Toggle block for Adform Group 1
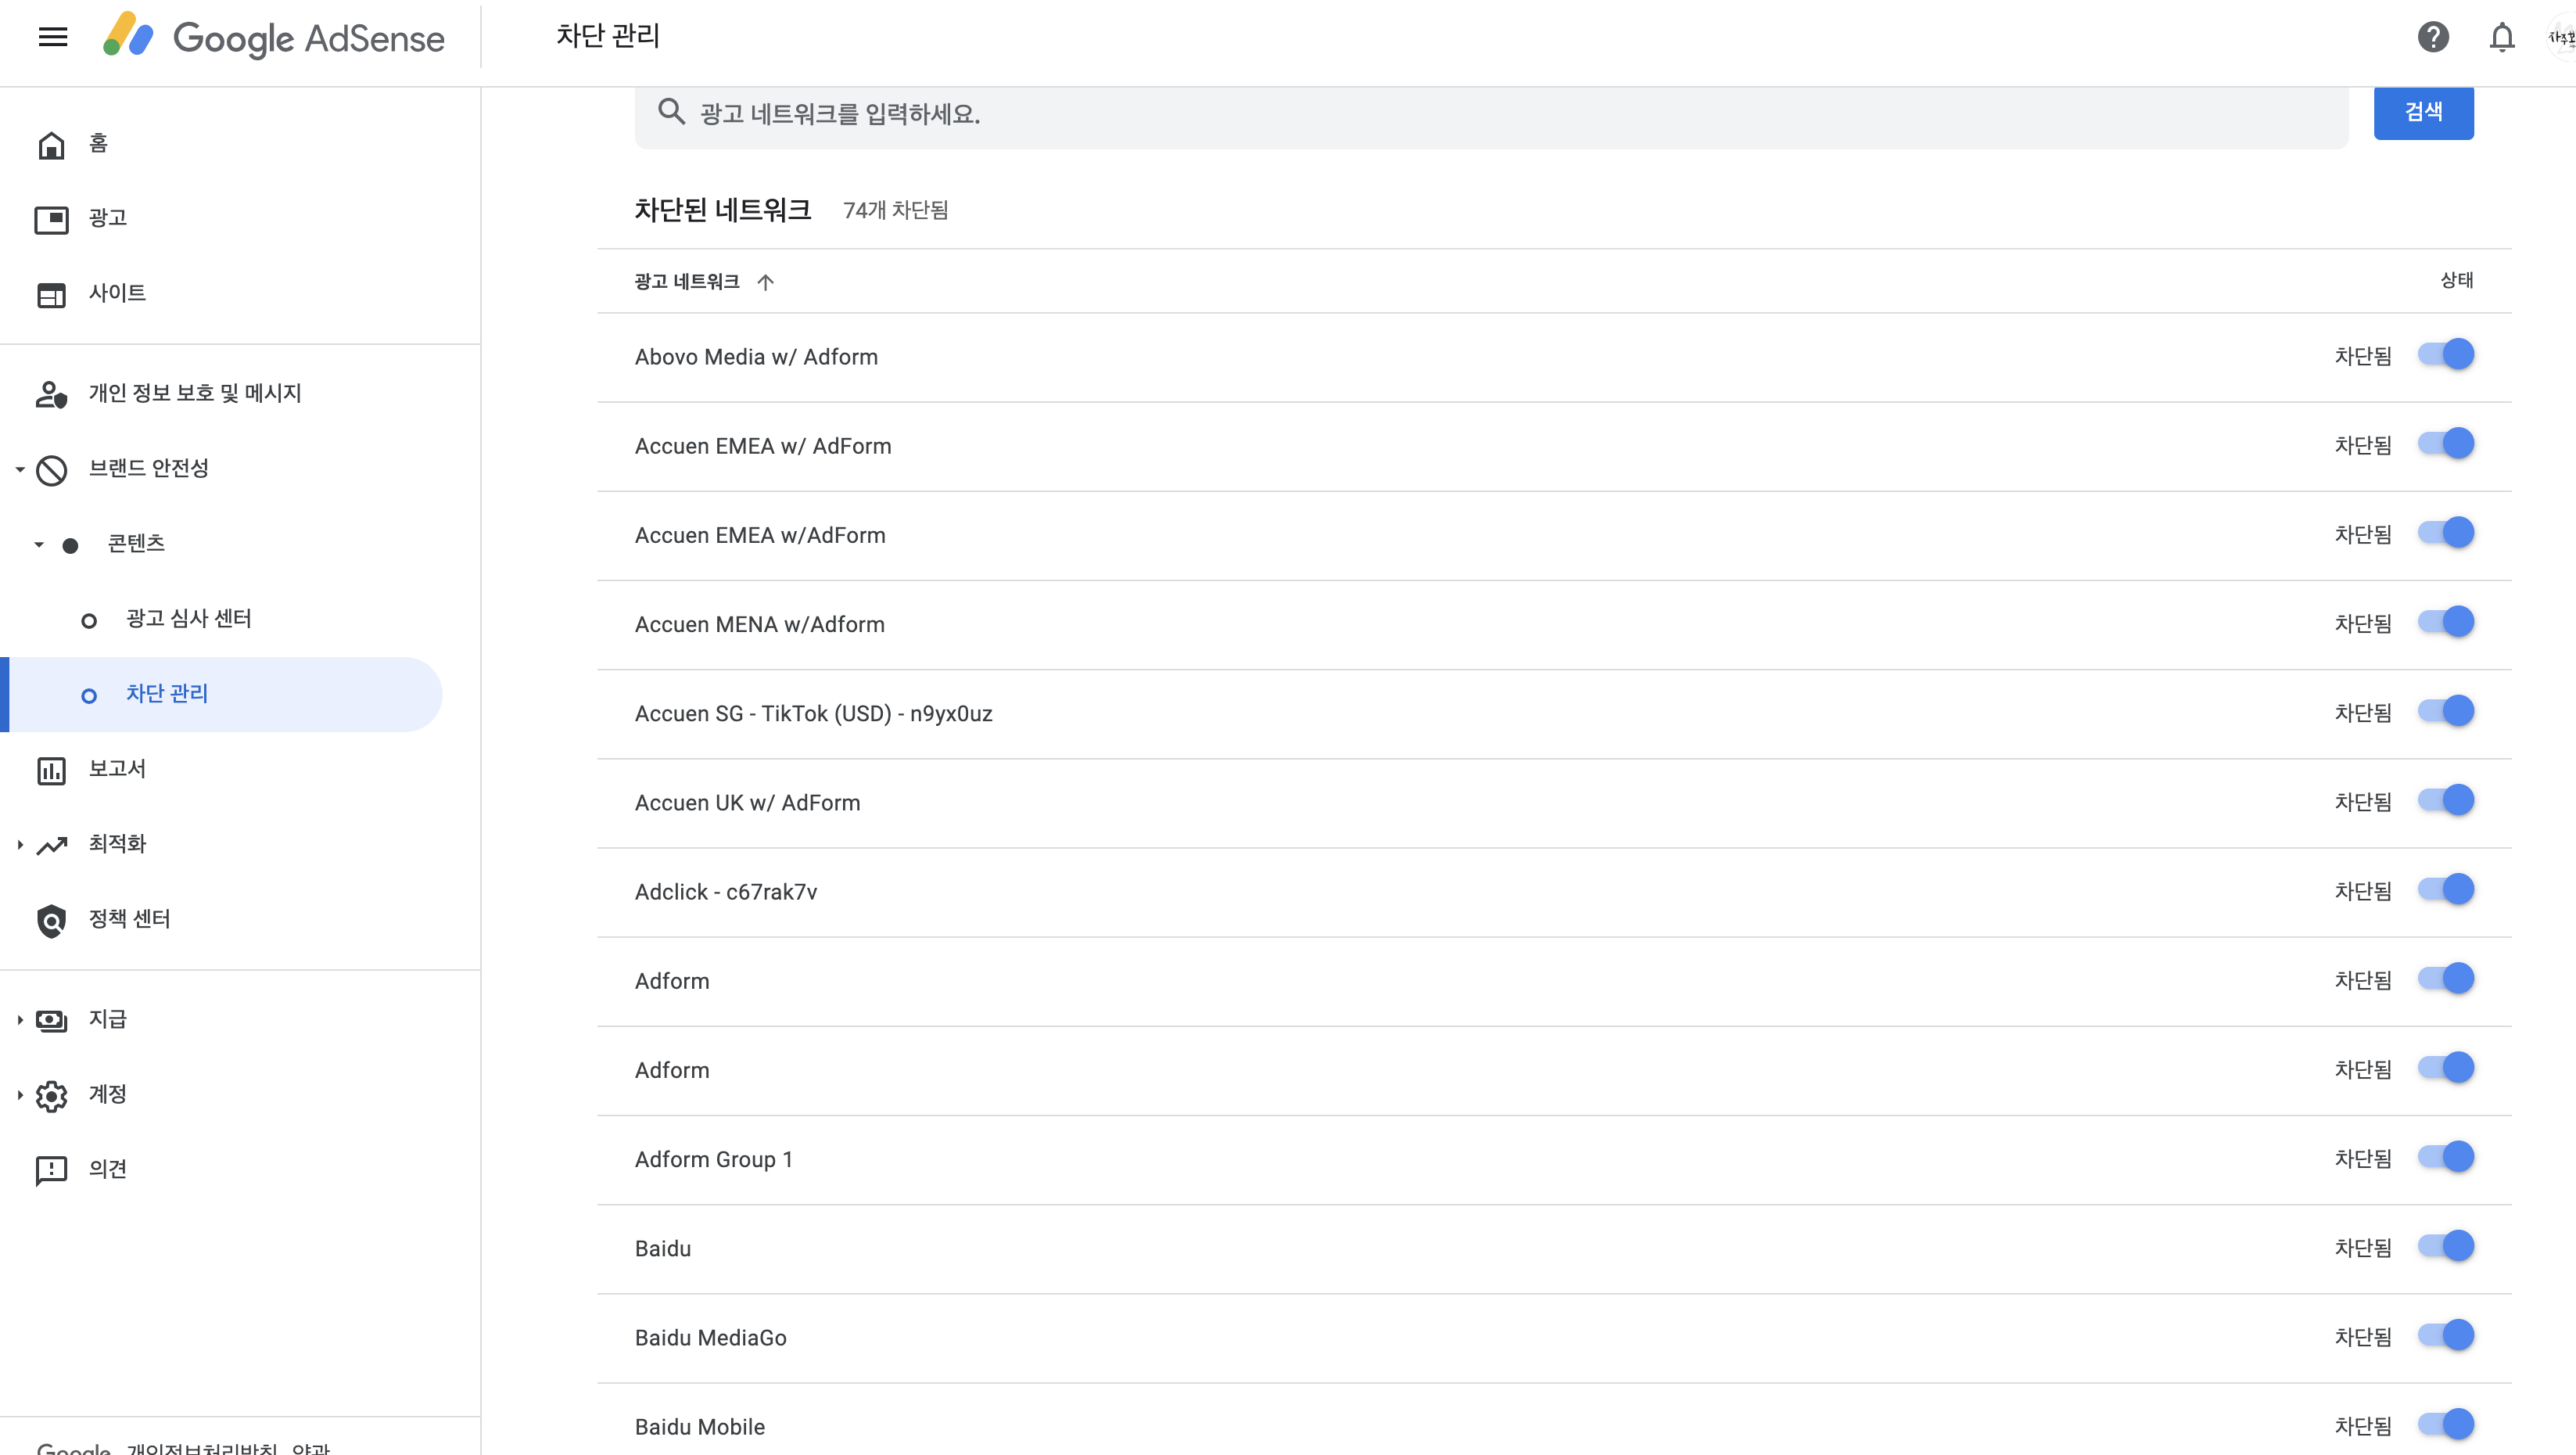 (x=2445, y=1157)
